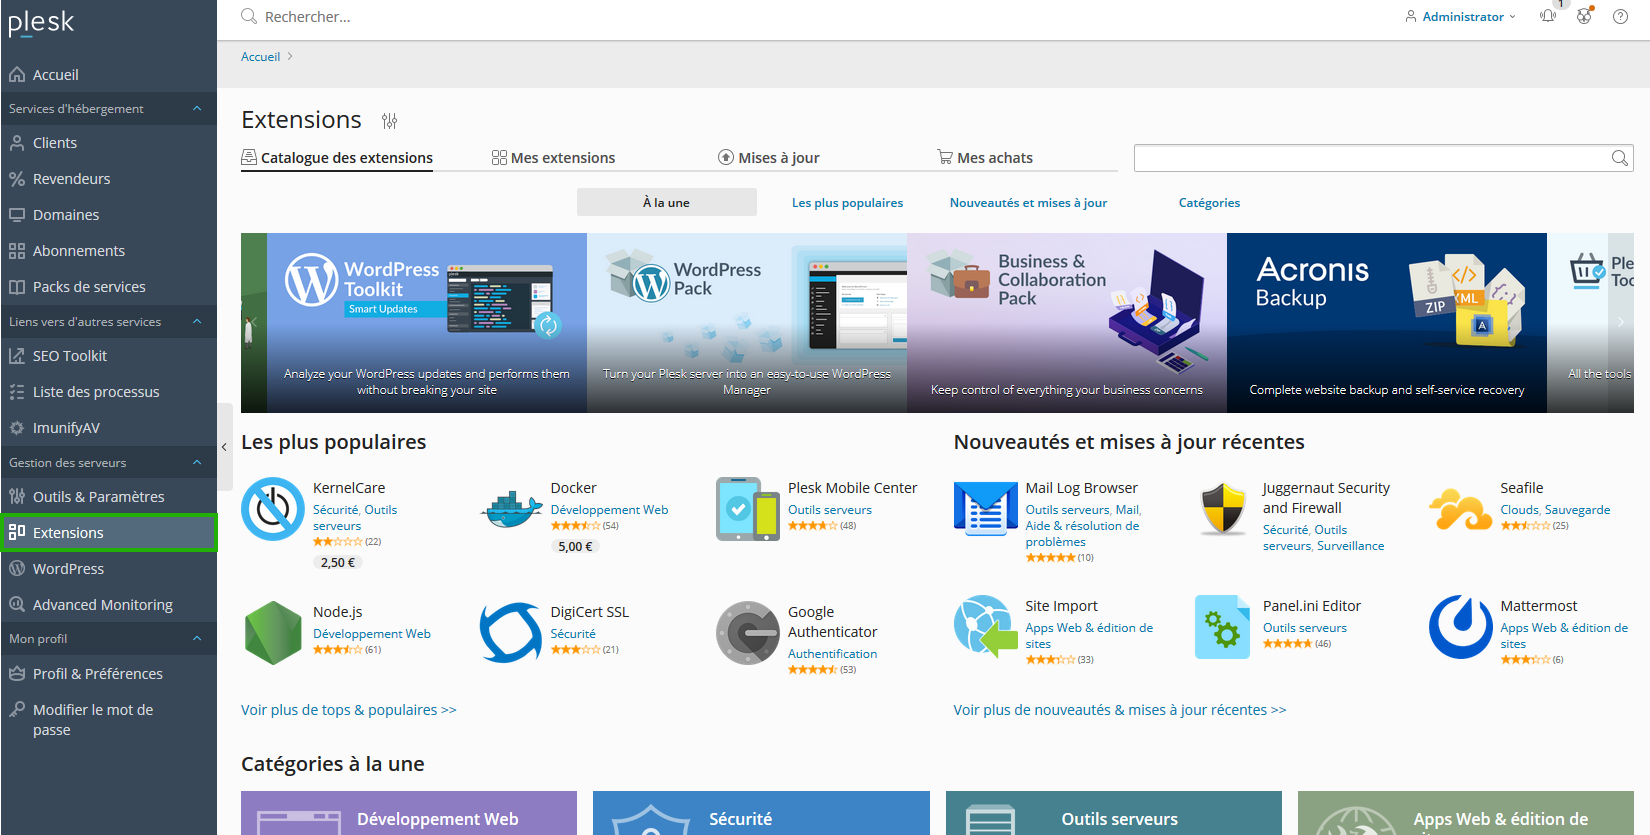Open the notifications bell icon

pos(1548,16)
